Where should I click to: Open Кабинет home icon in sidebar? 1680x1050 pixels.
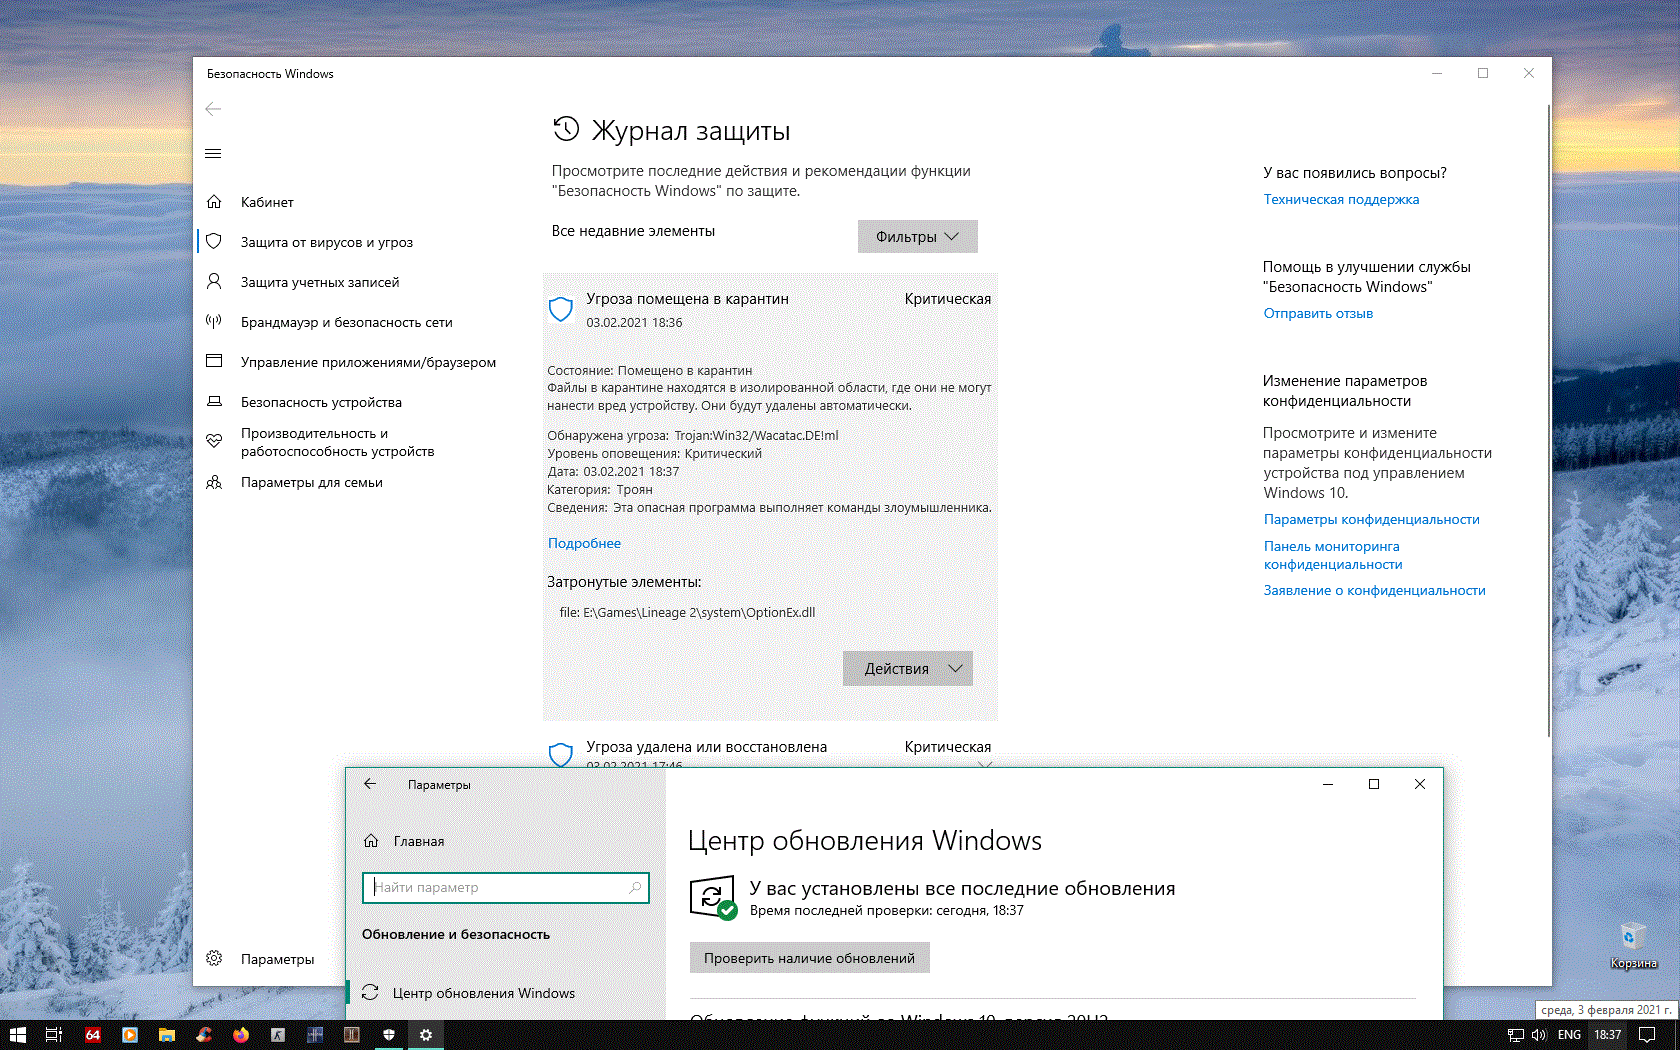click(214, 202)
